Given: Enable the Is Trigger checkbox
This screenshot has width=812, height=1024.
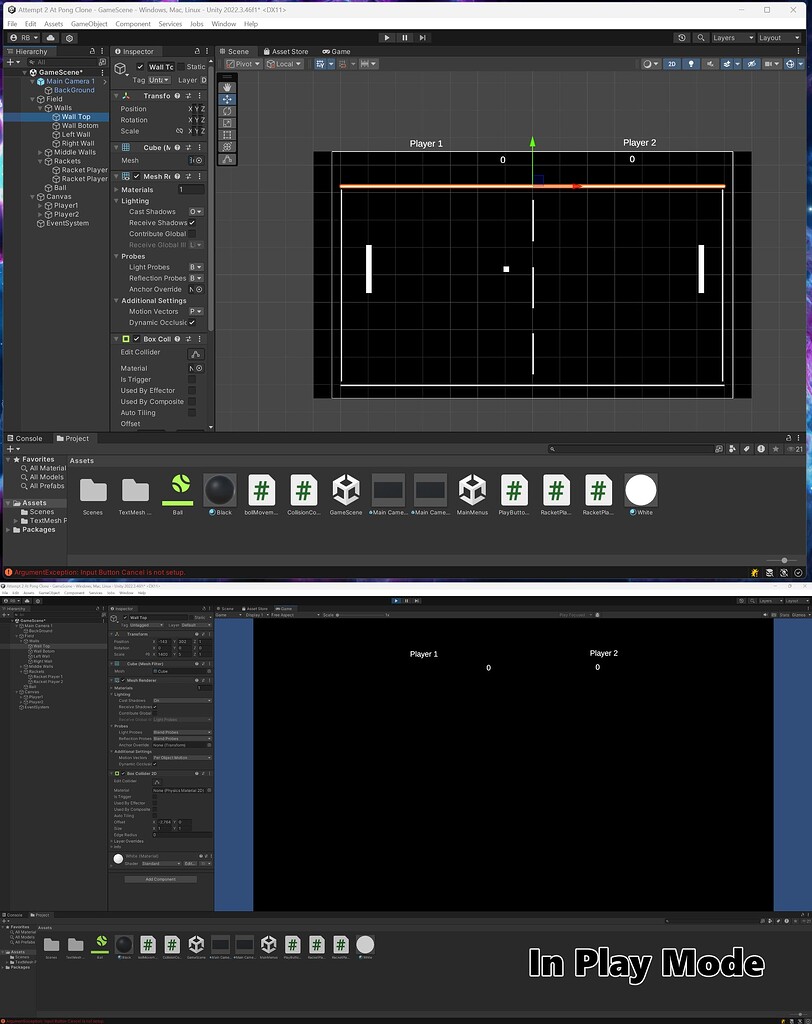Looking at the screenshot, I should click(192, 379).
